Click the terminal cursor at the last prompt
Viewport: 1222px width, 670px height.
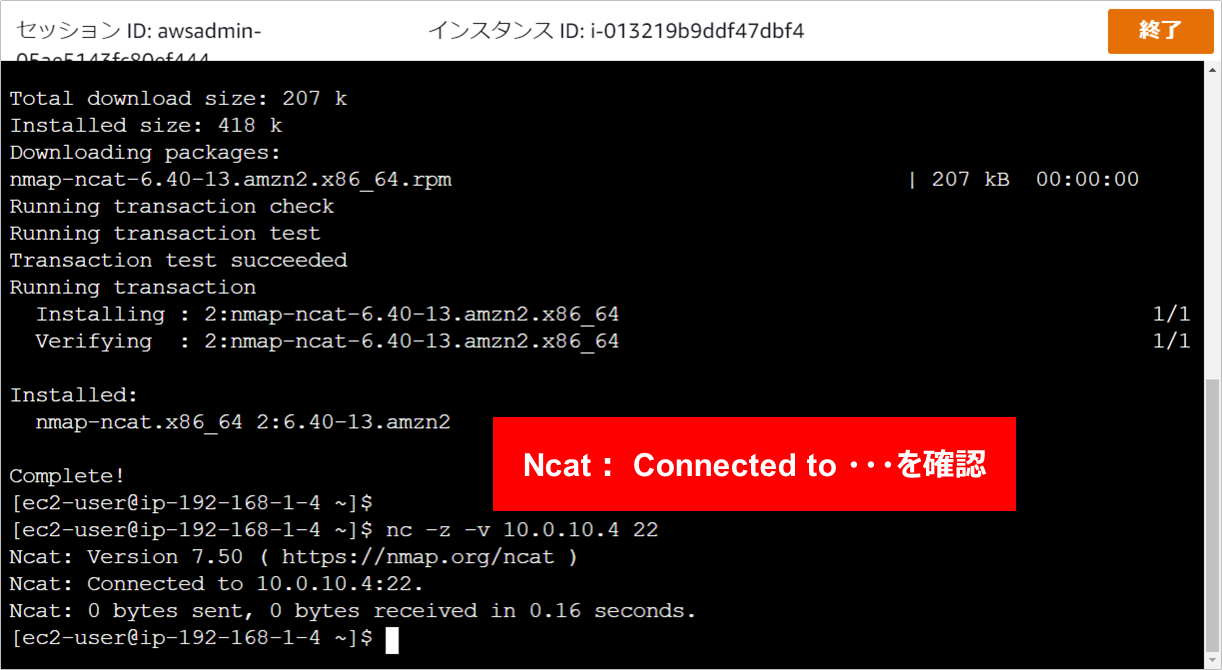(x=392, y=638)
